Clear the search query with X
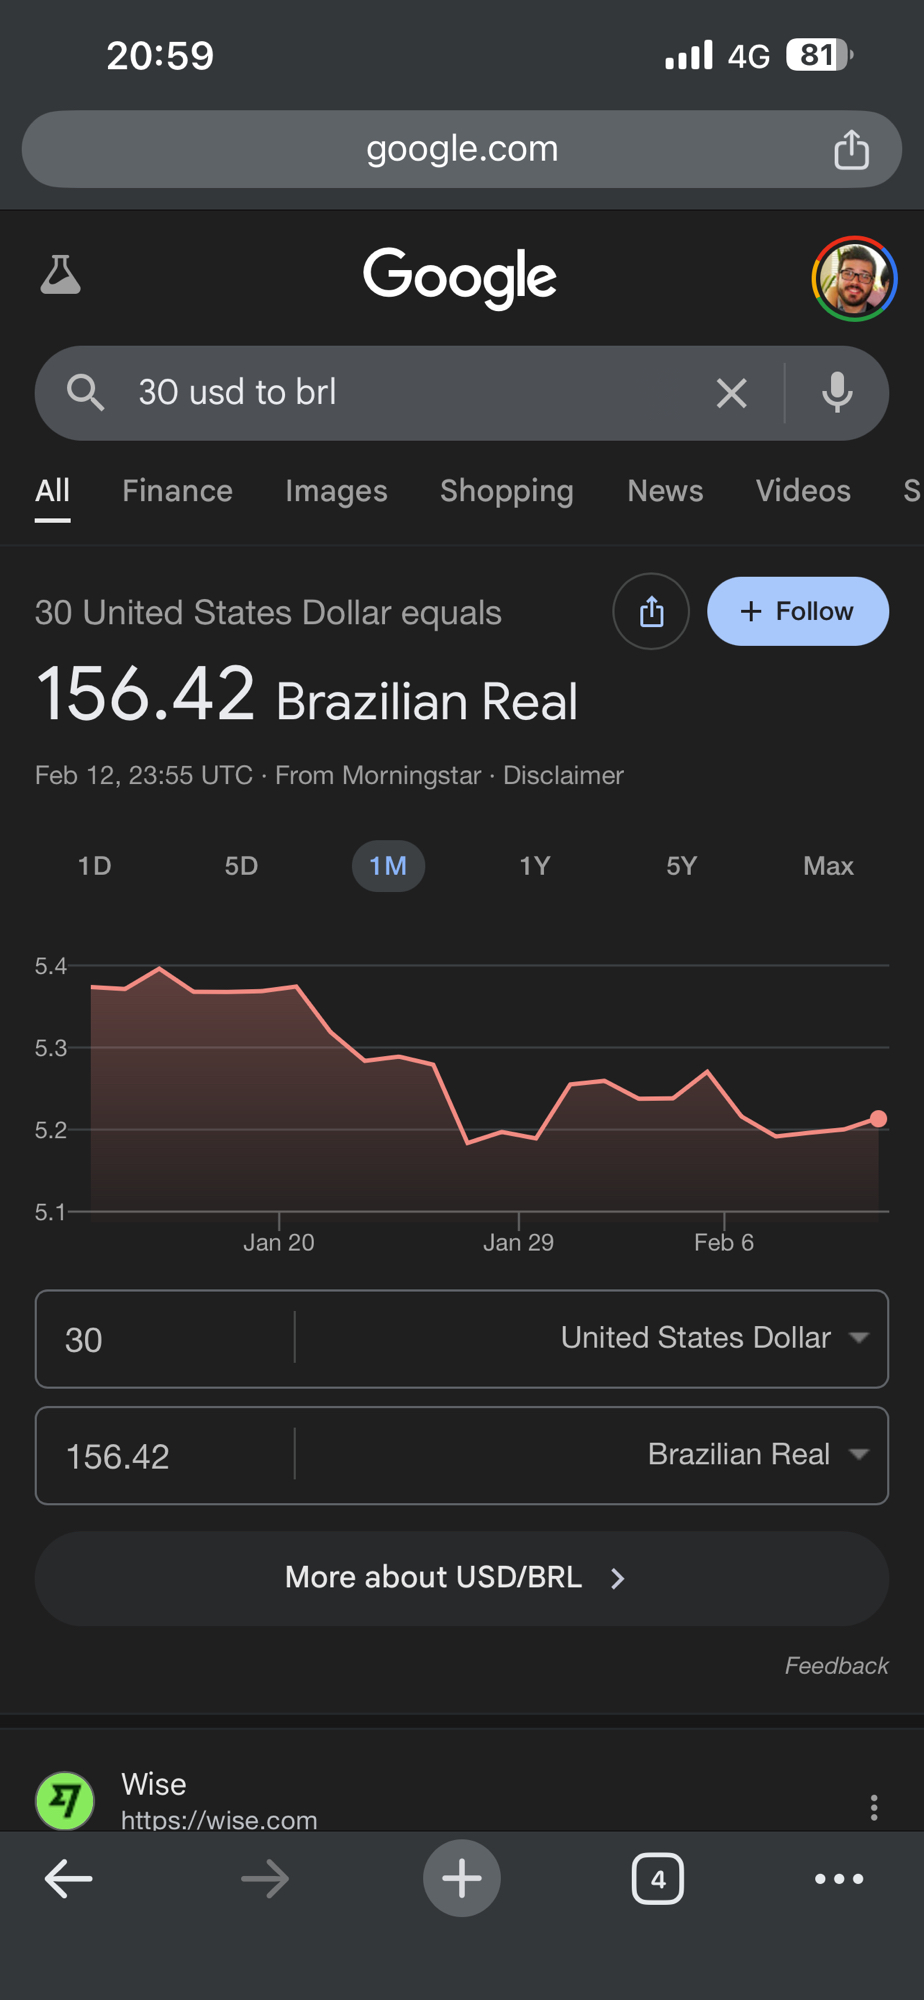This screenshot has height=2000, width=924. pyautogui.click(x=731, y=393)
